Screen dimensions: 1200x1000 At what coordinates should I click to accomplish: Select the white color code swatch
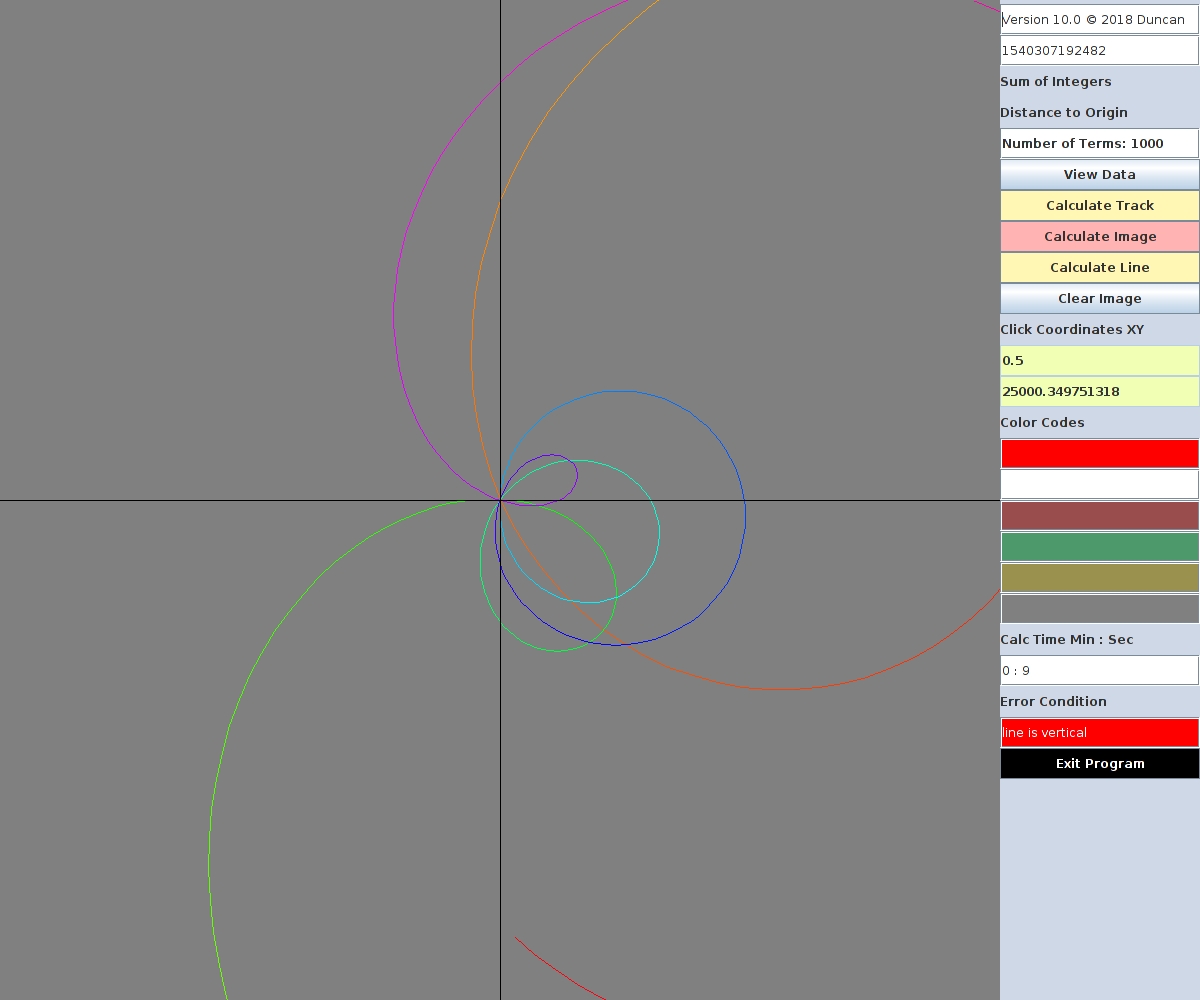click(x=1099, y=484)
